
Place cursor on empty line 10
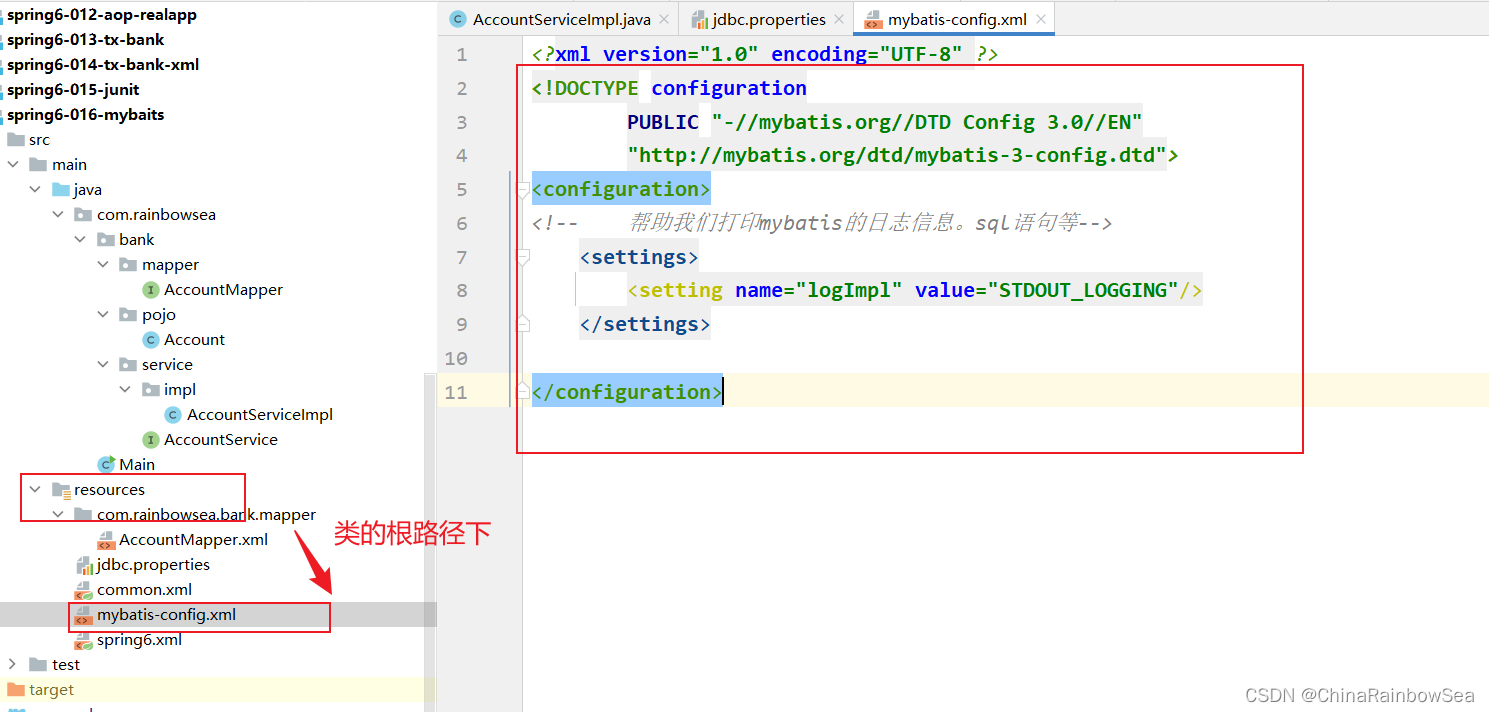click(1005, 358)
